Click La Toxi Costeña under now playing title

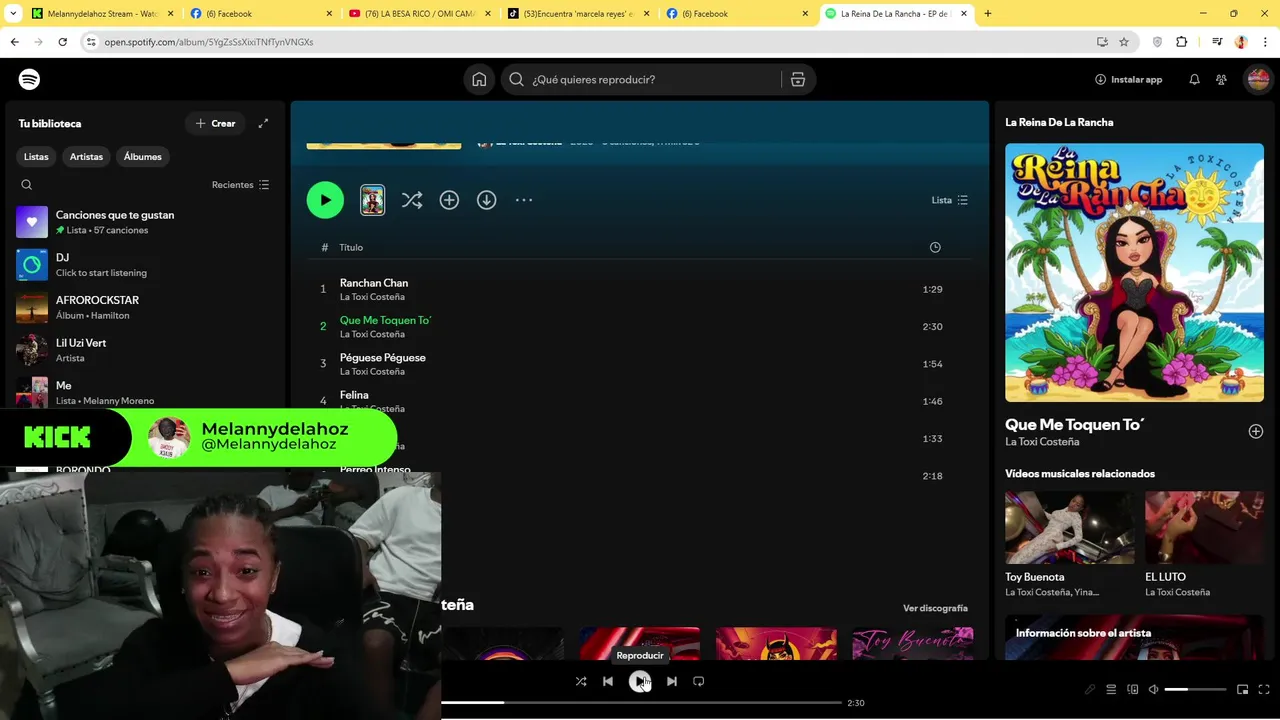[x=1042, y=442]
